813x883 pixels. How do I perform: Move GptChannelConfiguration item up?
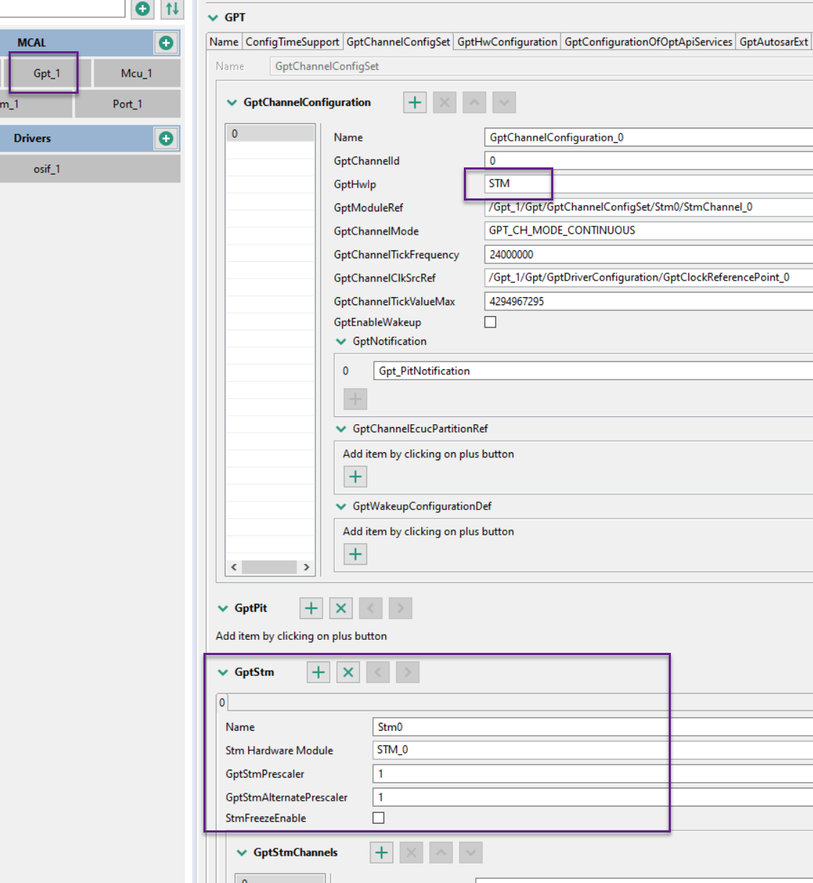coord(475,102)
